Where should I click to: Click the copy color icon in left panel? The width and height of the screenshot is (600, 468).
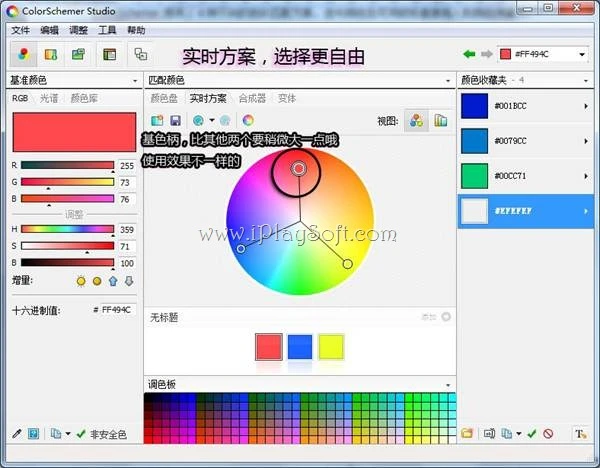click(56, 434)
